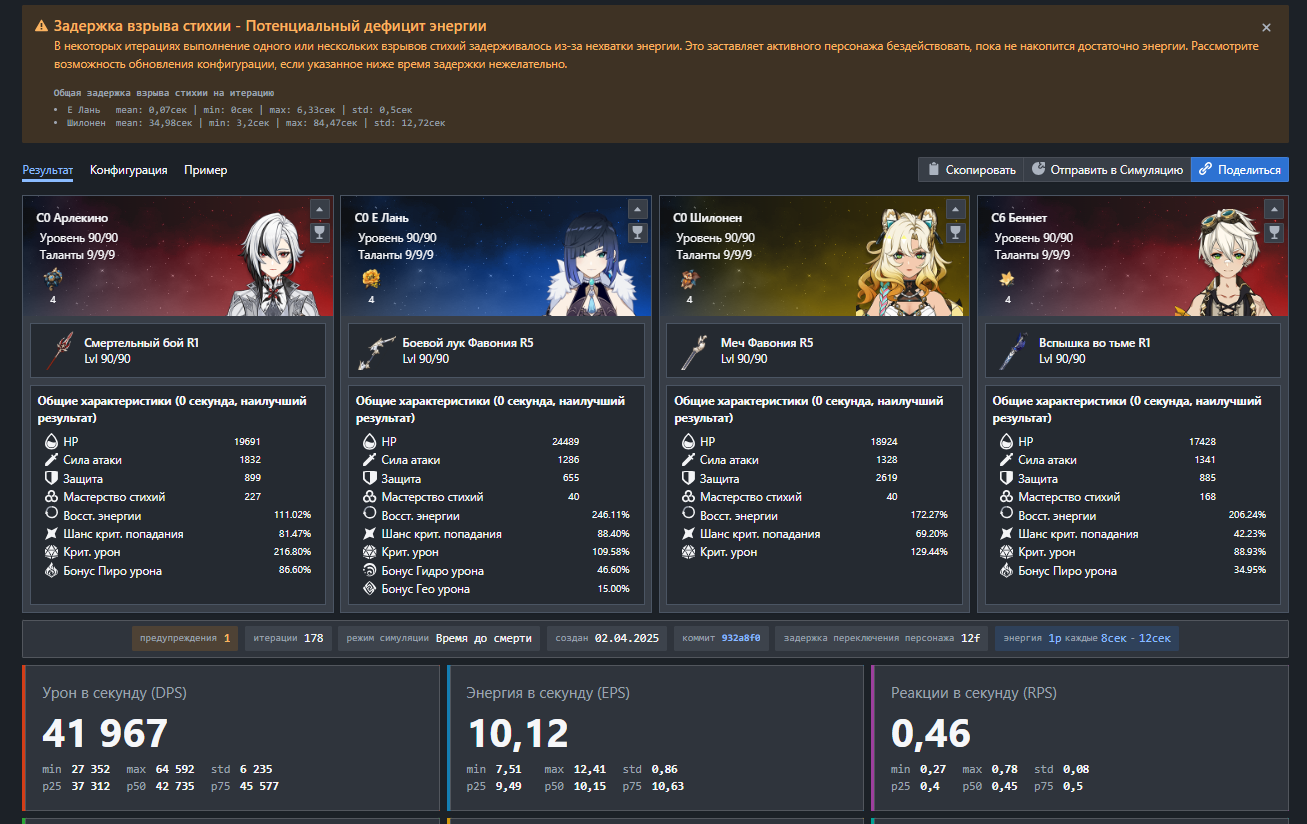1307x824 pixels.
Task: Click the Урон в секунду (DPS) card
Action: 231,738
